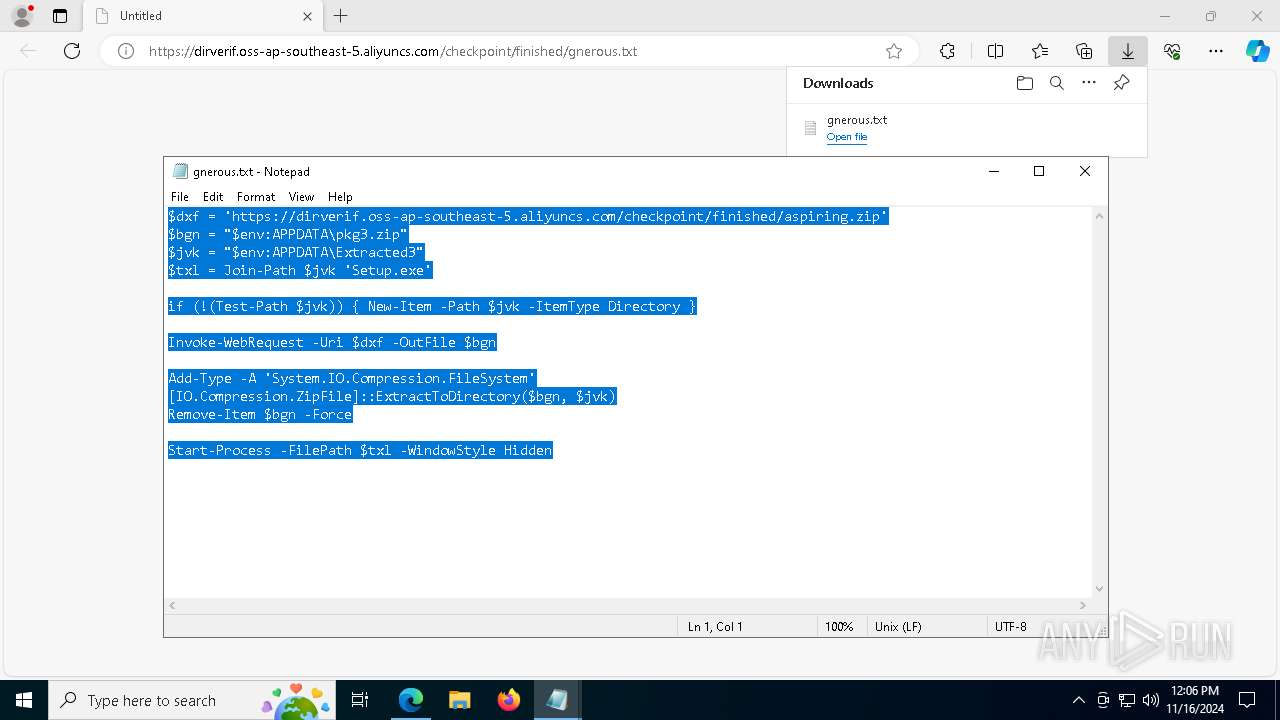The width and height of the screenshot is (1280, 720).
Task: Open the Notepad Format menu
Action: [256, 197]
